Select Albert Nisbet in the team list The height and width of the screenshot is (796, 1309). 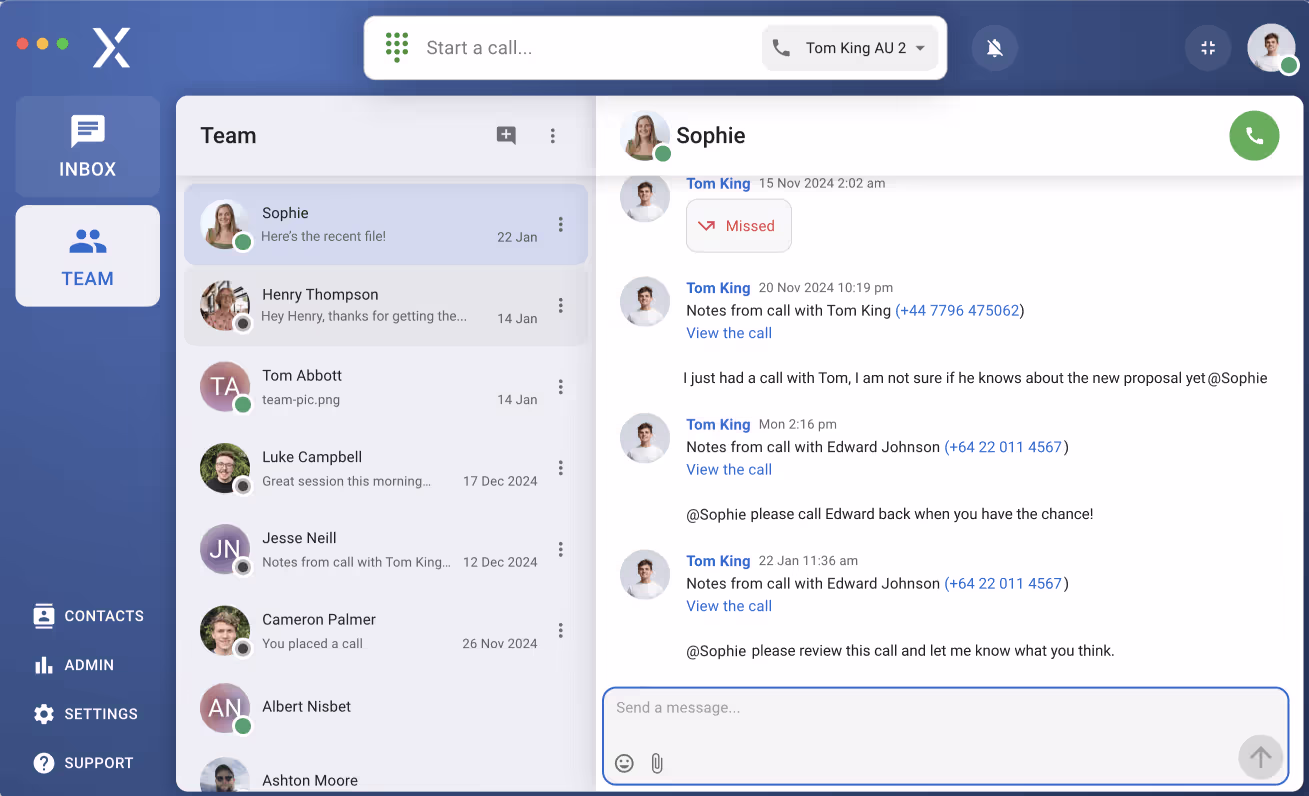[386, 708]
